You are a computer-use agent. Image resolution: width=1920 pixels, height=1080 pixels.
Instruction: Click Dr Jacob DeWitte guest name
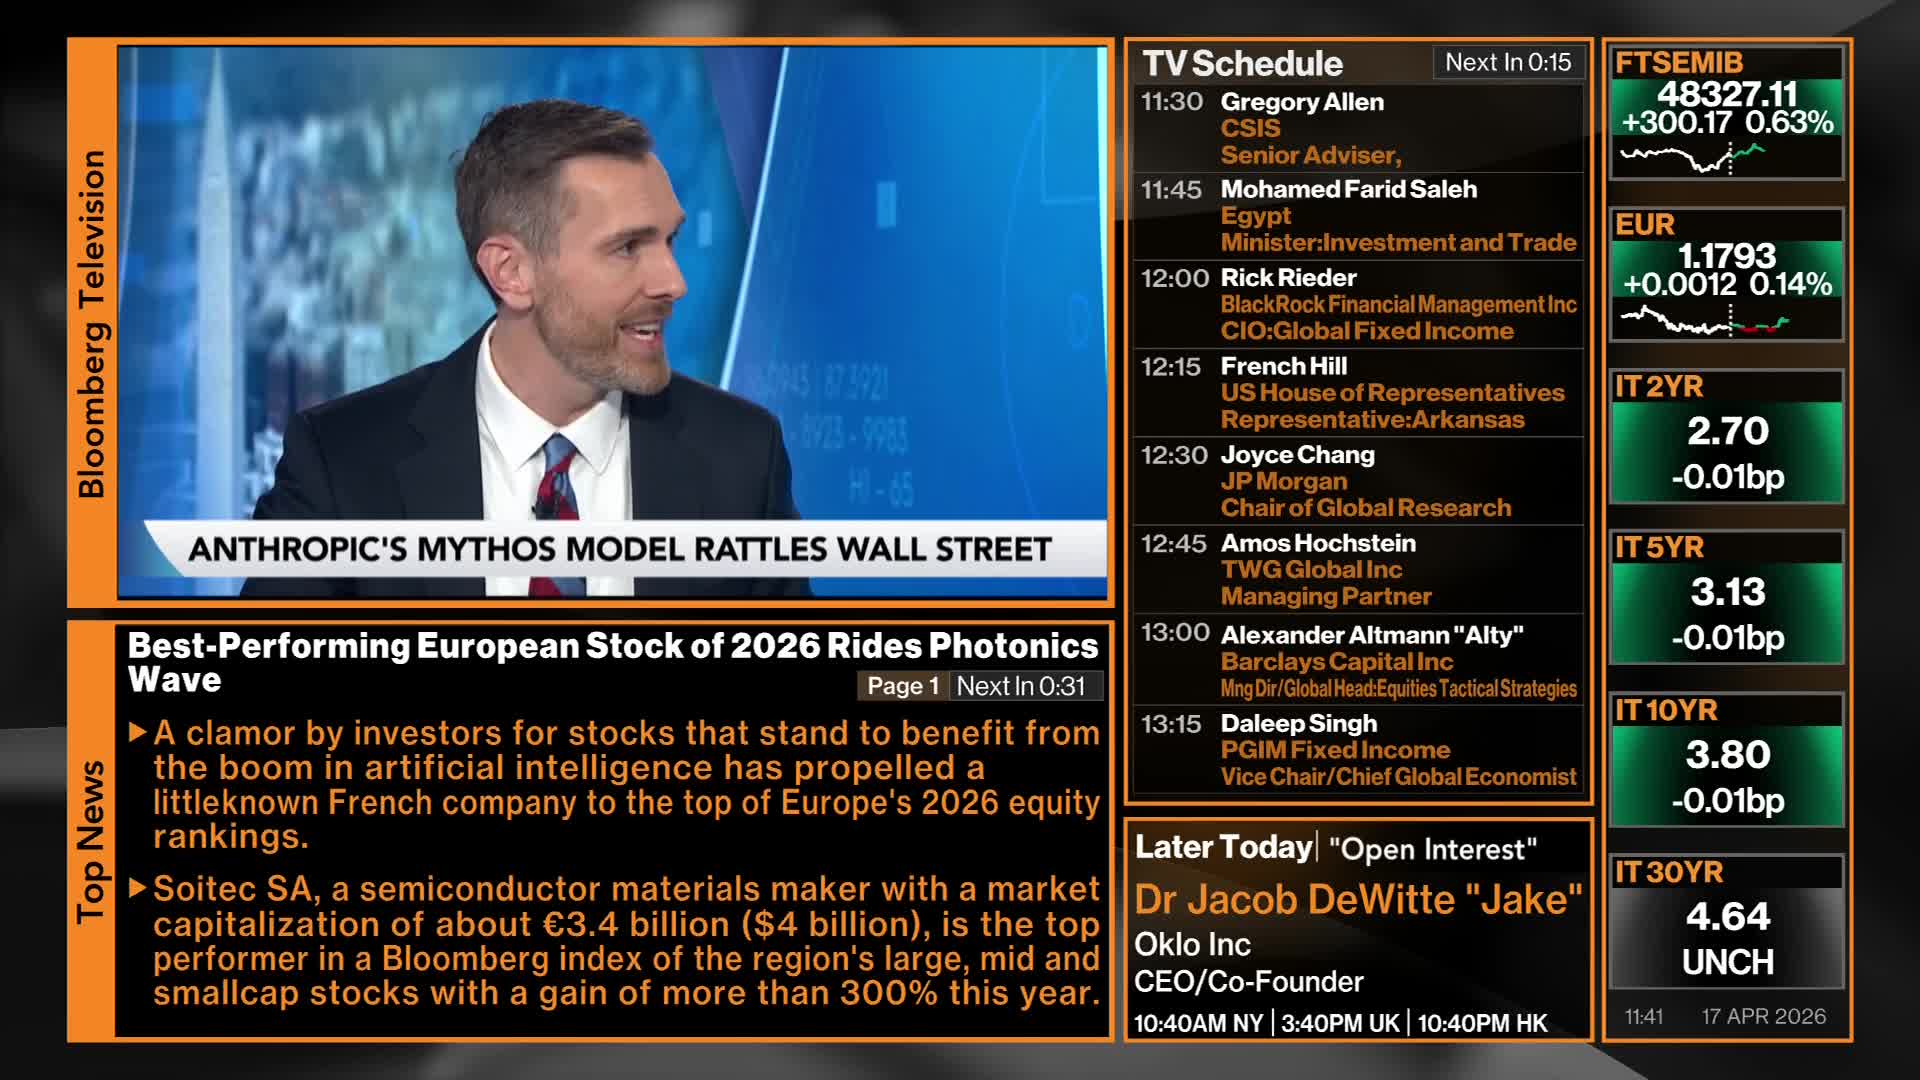tap(1358, 900)
